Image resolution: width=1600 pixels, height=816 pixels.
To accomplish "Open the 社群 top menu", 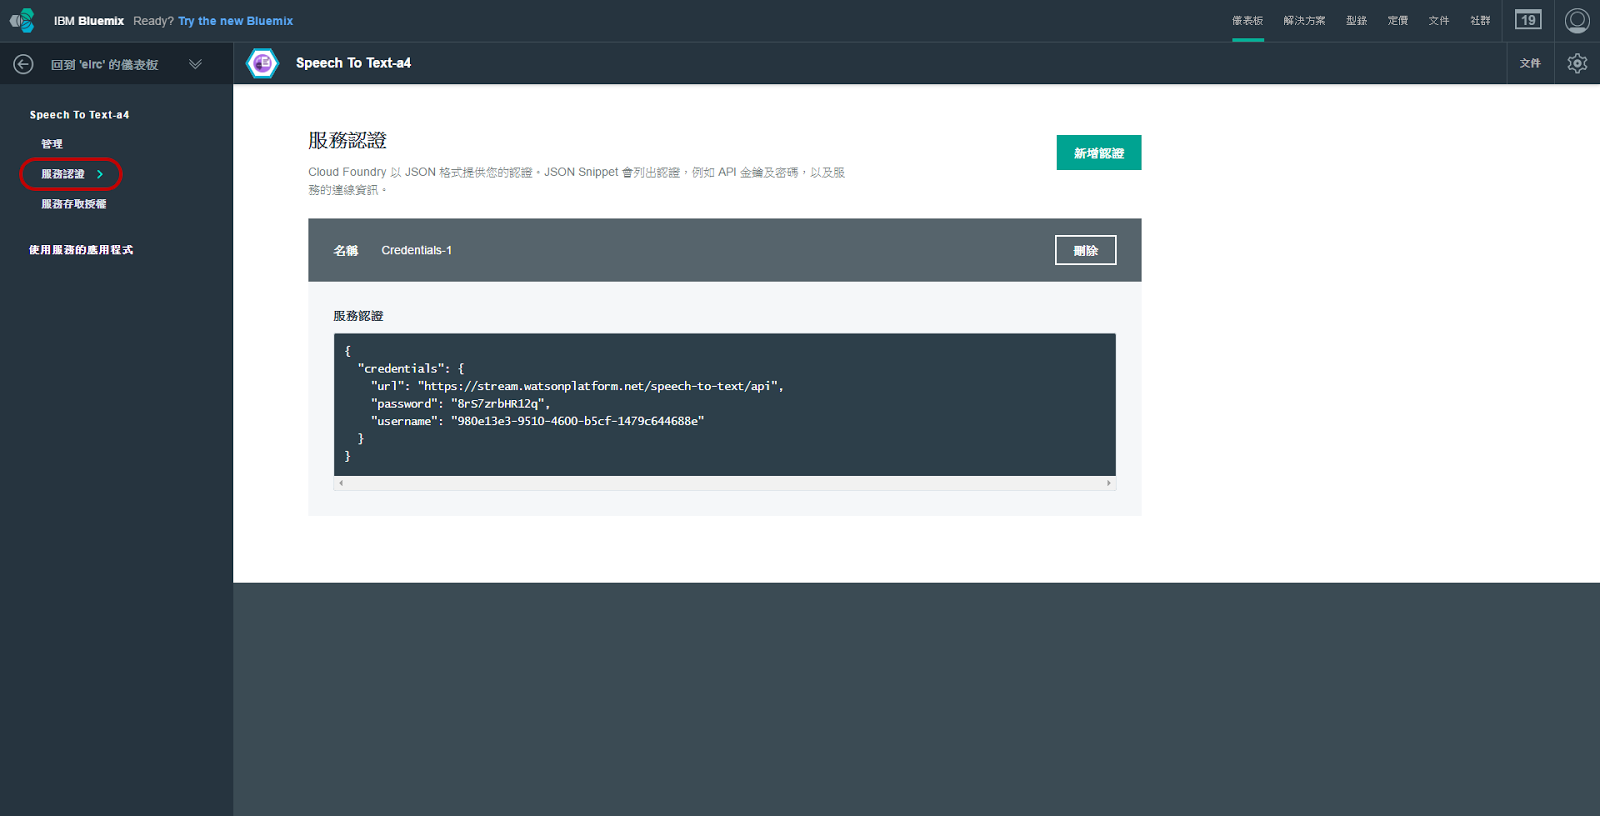I will coord(1480,21).
